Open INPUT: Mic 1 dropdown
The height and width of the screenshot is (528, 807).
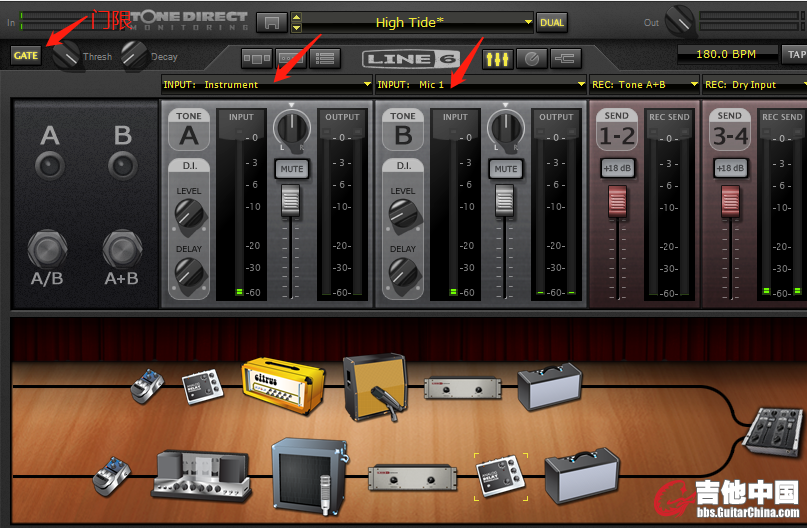(x=481, y=84)
